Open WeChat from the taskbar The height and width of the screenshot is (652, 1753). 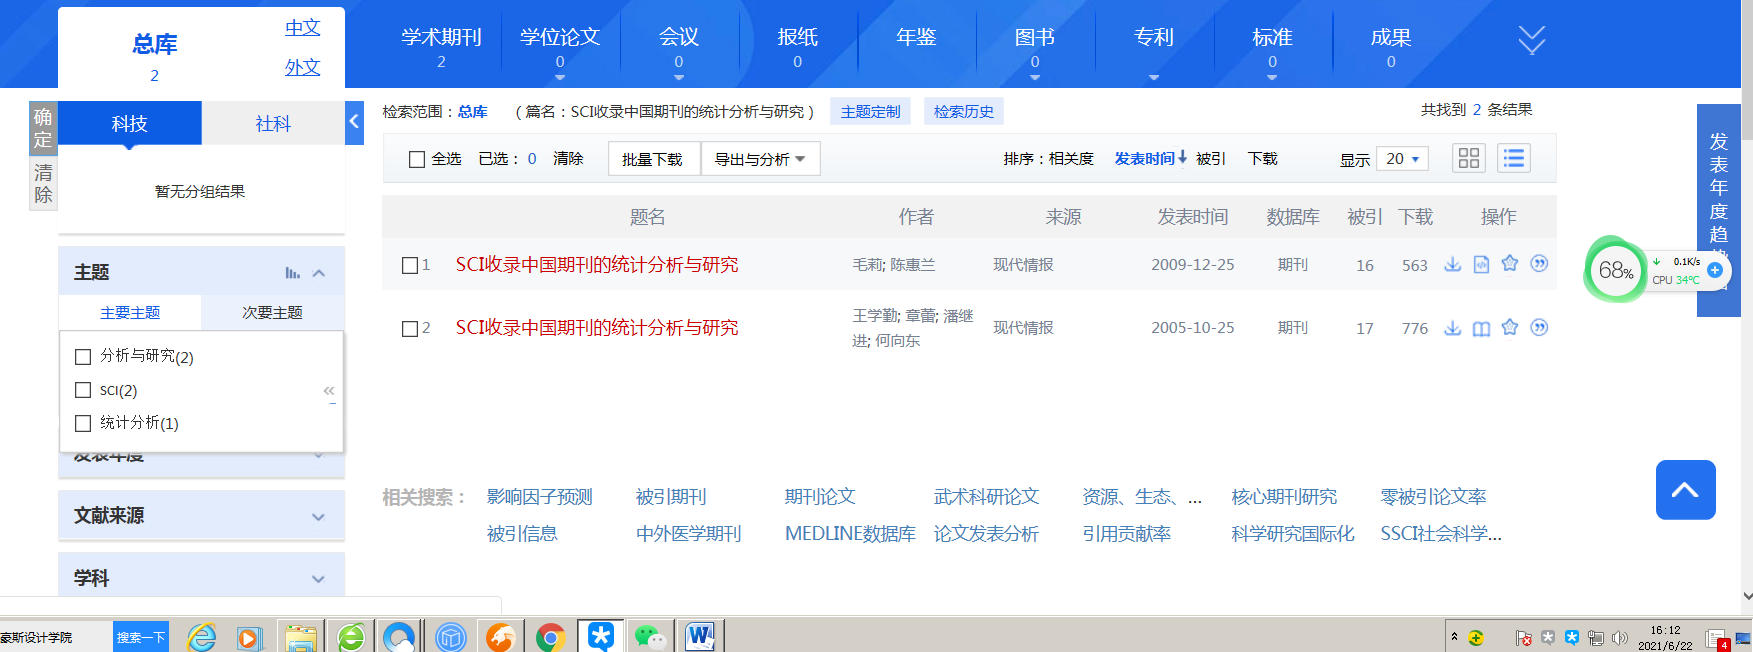click(650, 637)
